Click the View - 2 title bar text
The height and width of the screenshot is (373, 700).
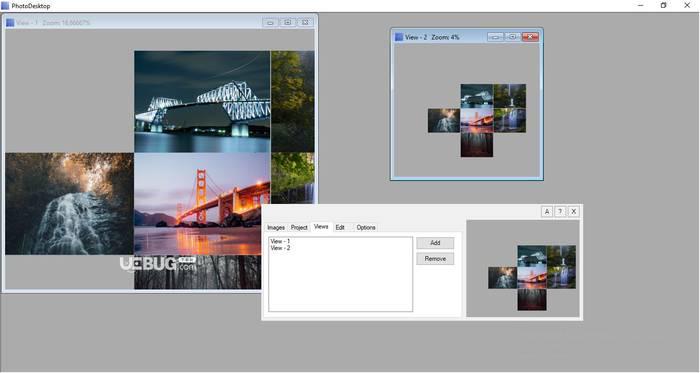pyautogui.click(x=432, y=37)
